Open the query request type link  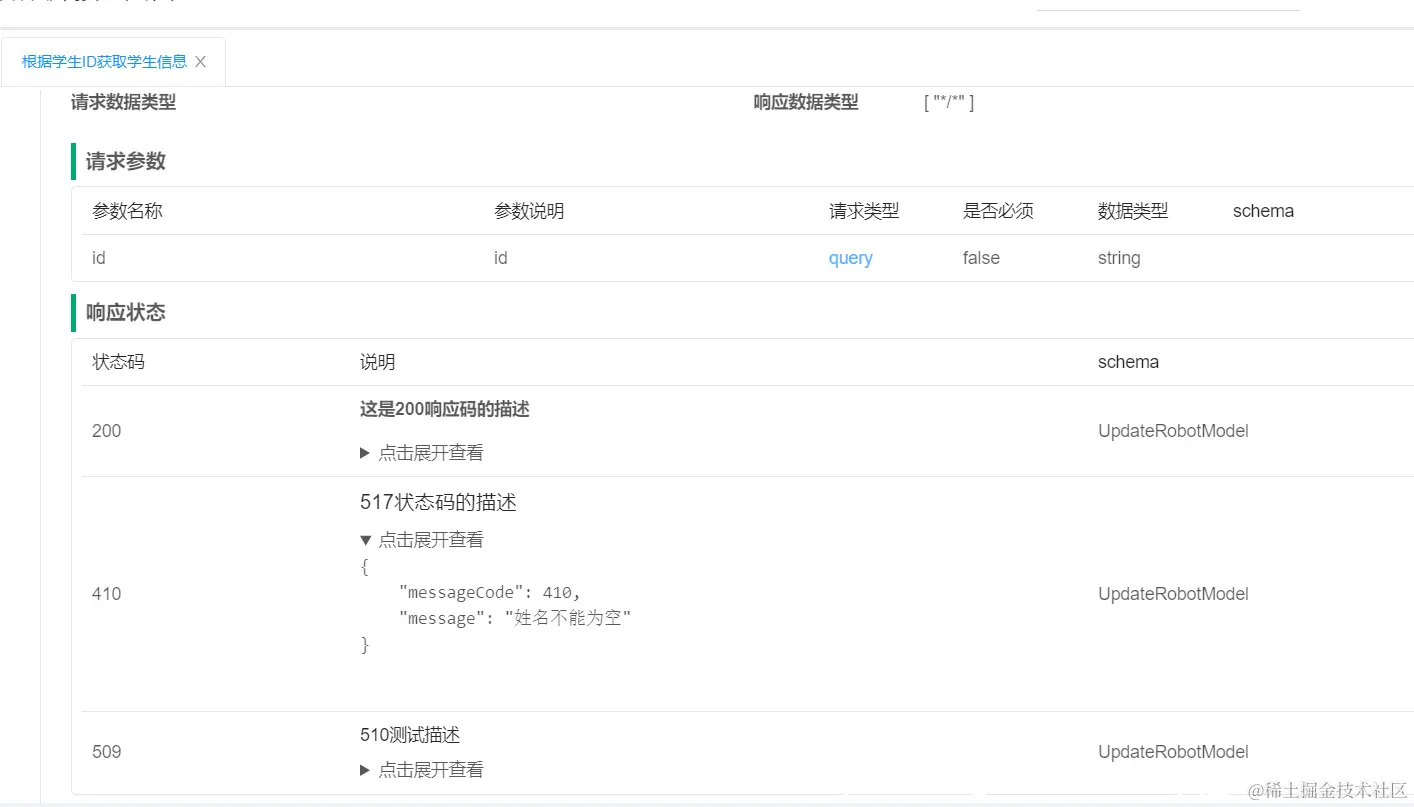coord(850,258)
